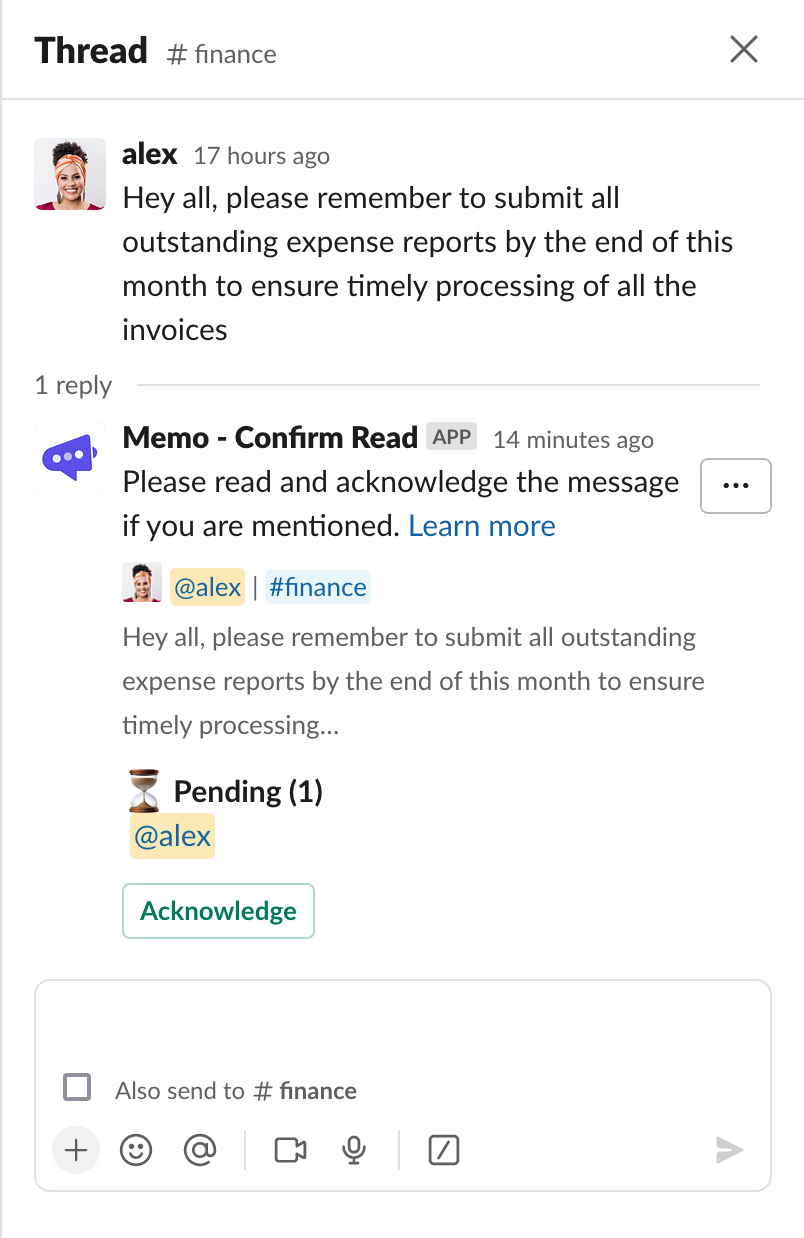Click the @ mention icon
Image resolution: width=804 pixels, height=1238 pixels.
coord(200,1151)
